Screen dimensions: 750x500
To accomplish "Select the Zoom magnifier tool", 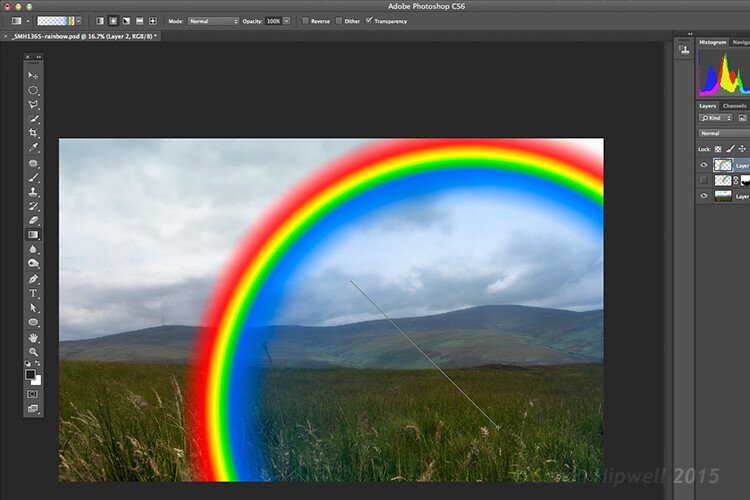I will pos(33,352).
